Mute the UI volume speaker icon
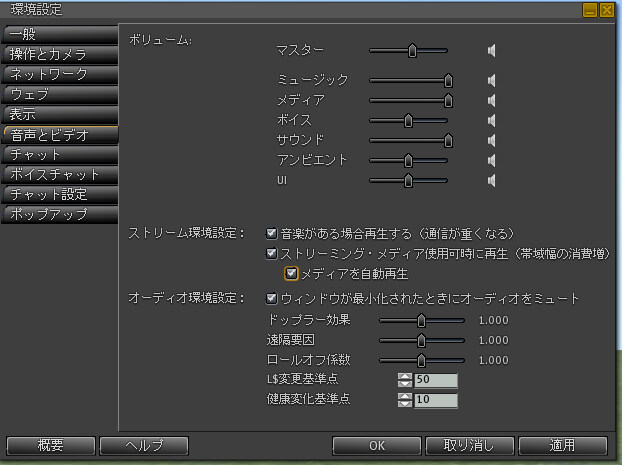The image size is (622, 465). (491, 180)
